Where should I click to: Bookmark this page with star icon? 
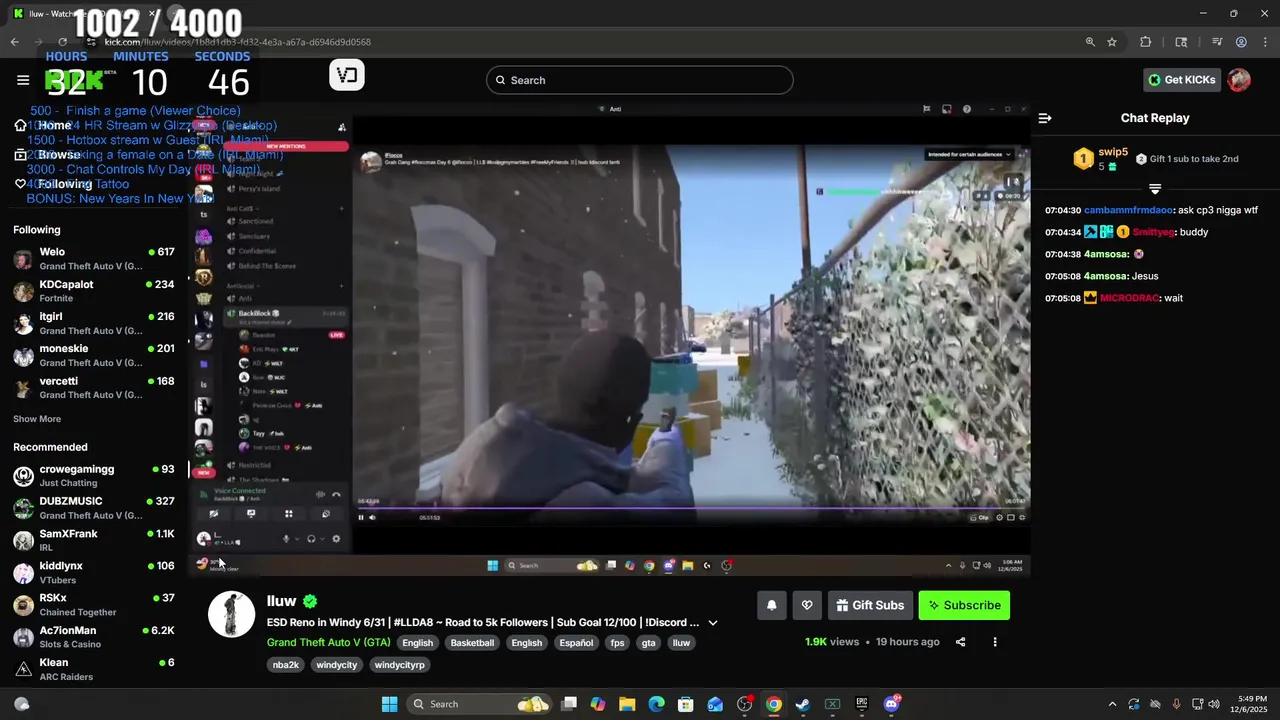[x=1112, y=42]
